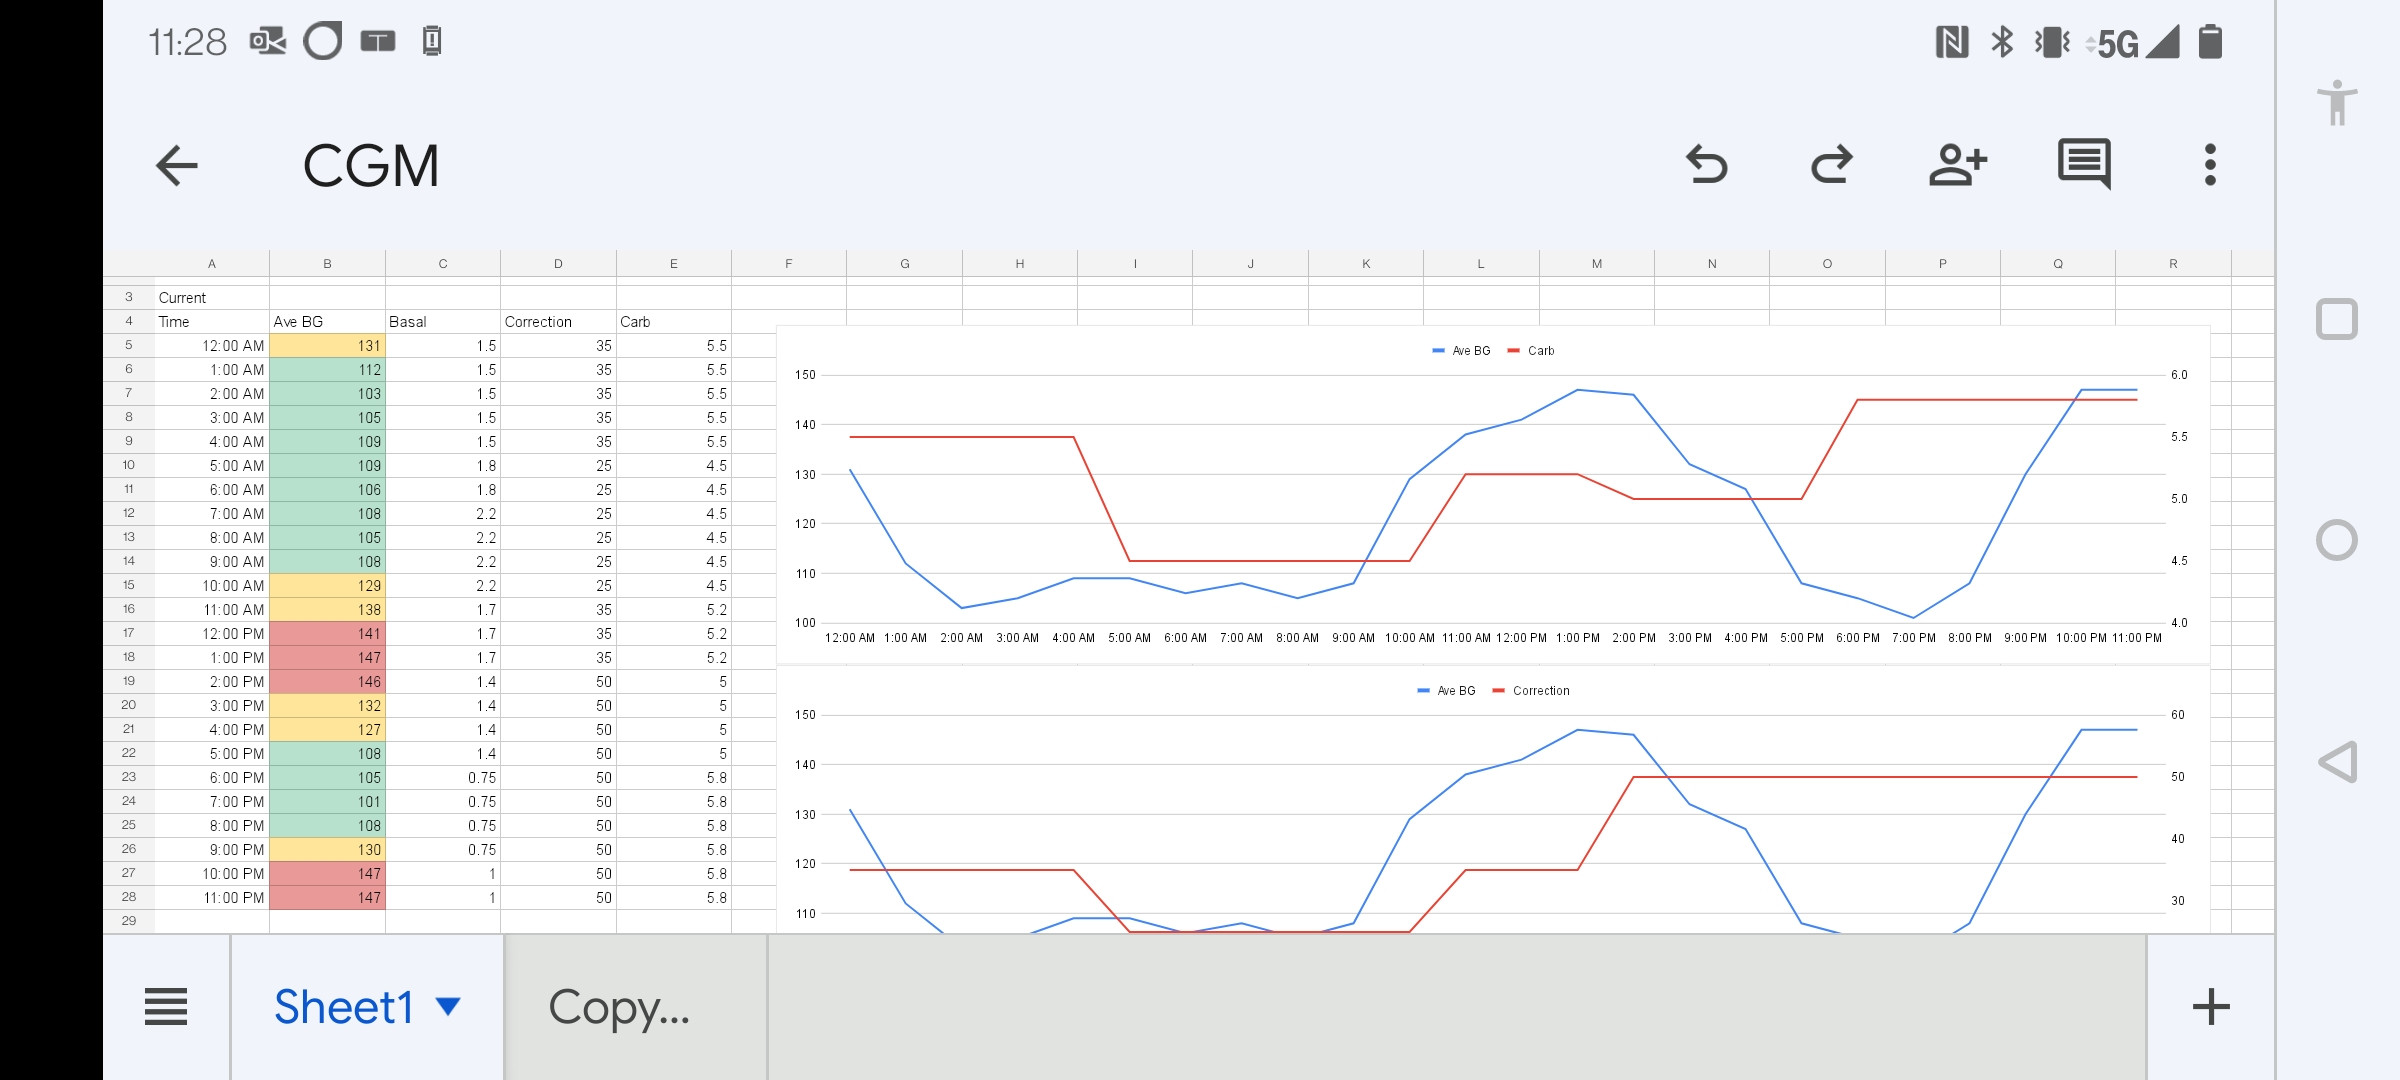Screen dimensions: 2400x1080
Task: Select Ave BG cell 127 in 4:00 PM row
Action: click(327, 730)
